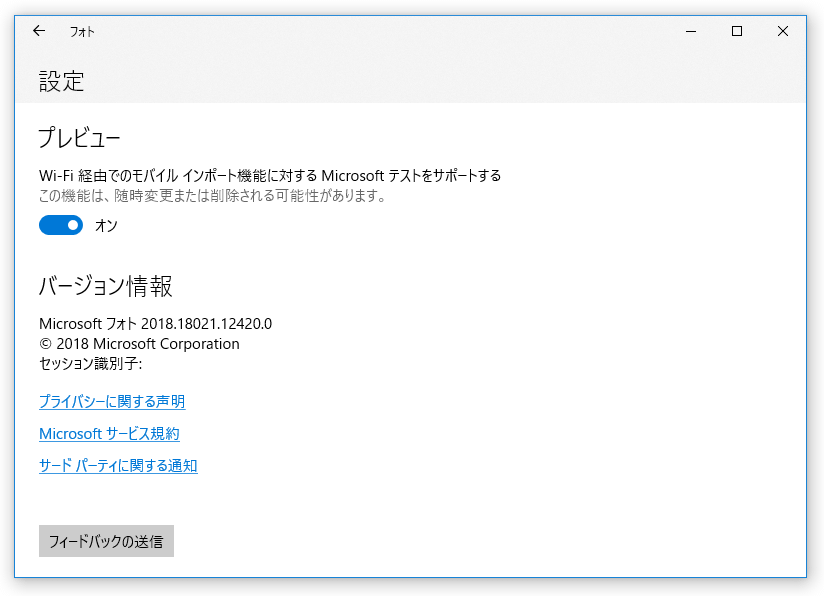Open the Microsoft サービス規約 link
The height and width of the screenshot is (596, 824).
pyautogui.click(x=109, y=434)
